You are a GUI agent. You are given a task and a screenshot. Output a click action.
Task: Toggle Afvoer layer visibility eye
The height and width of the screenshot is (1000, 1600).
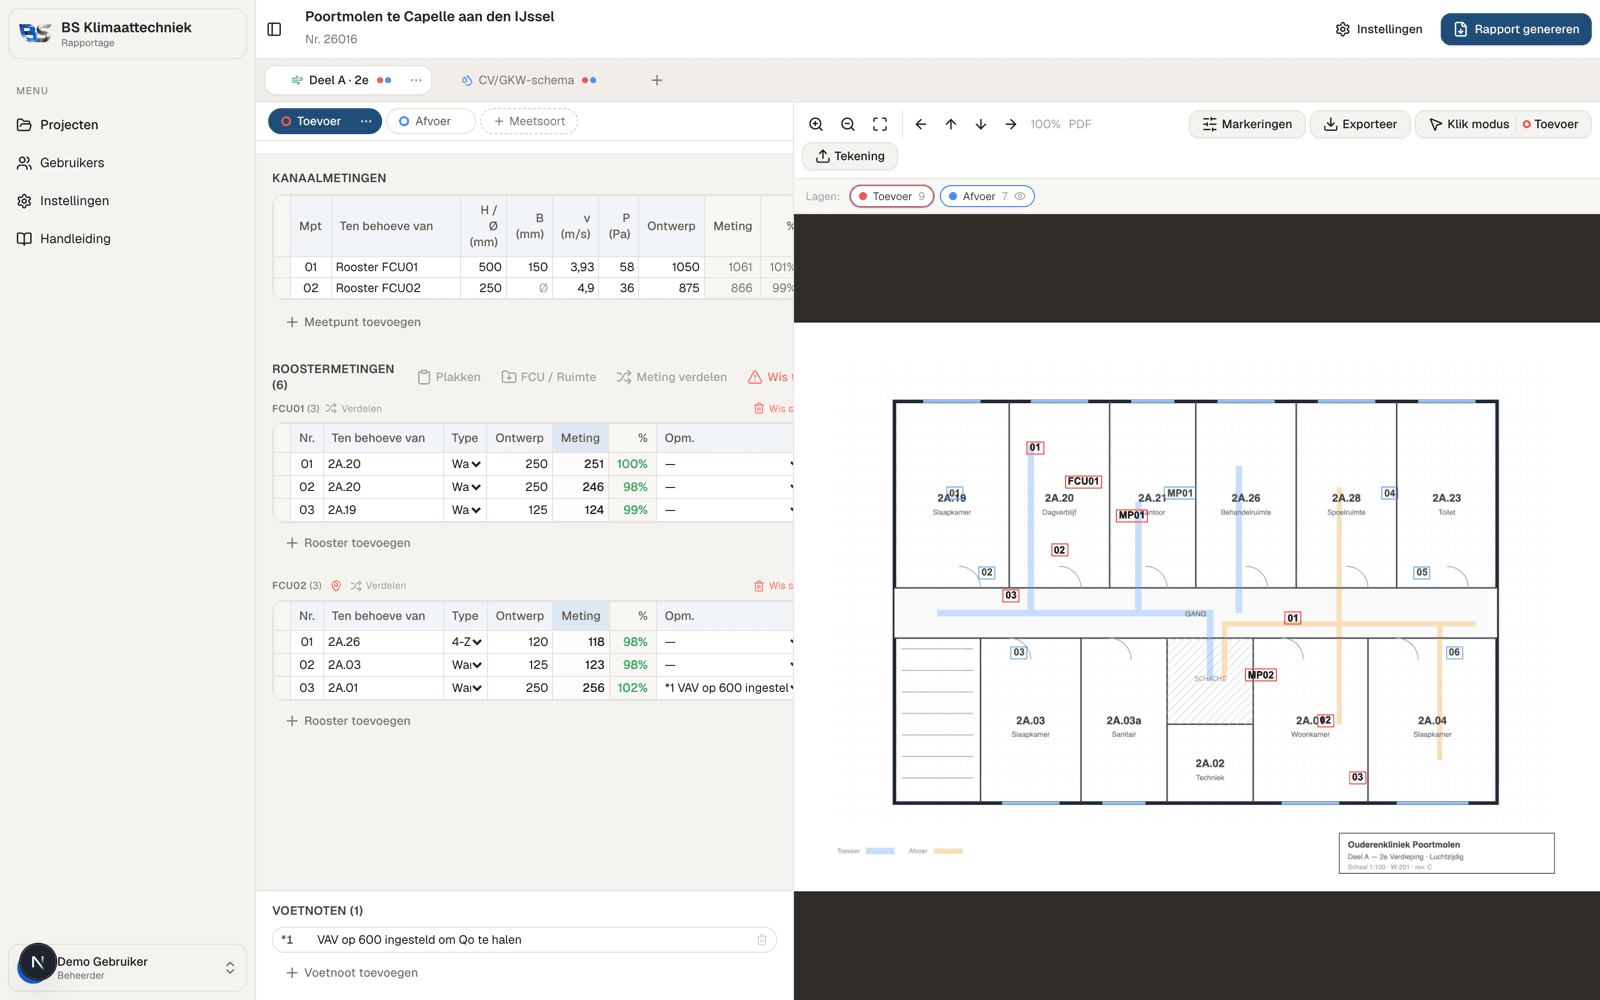(1020, 196)
